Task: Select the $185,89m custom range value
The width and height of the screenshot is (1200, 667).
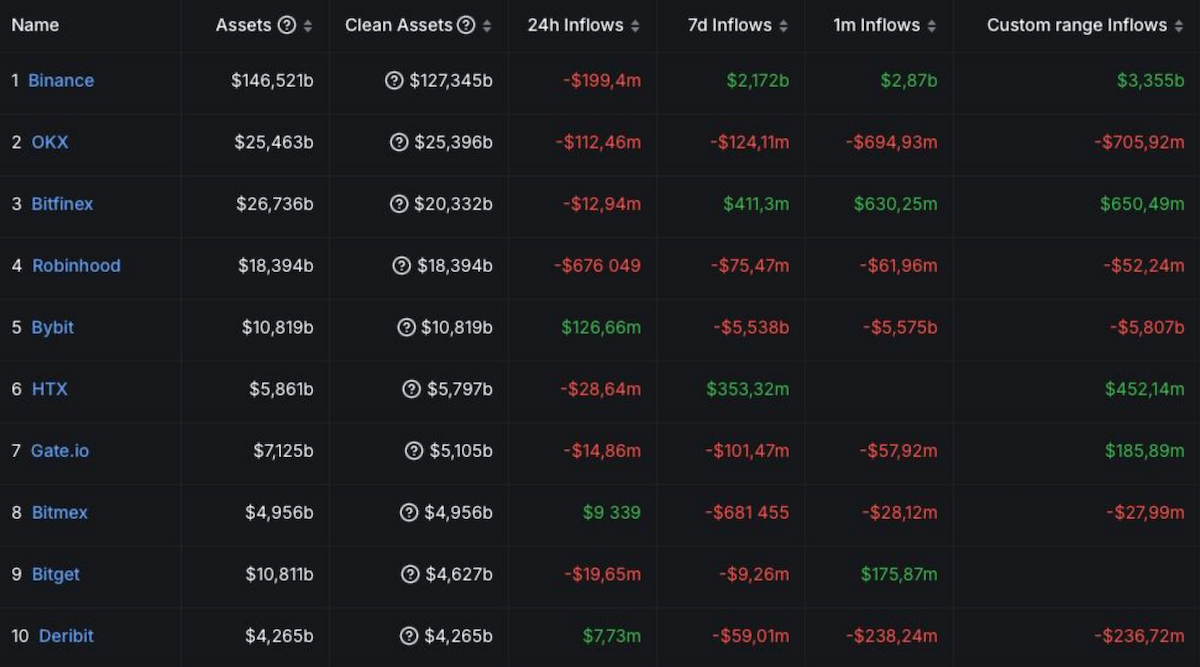Action: (x=1145, y=451)
